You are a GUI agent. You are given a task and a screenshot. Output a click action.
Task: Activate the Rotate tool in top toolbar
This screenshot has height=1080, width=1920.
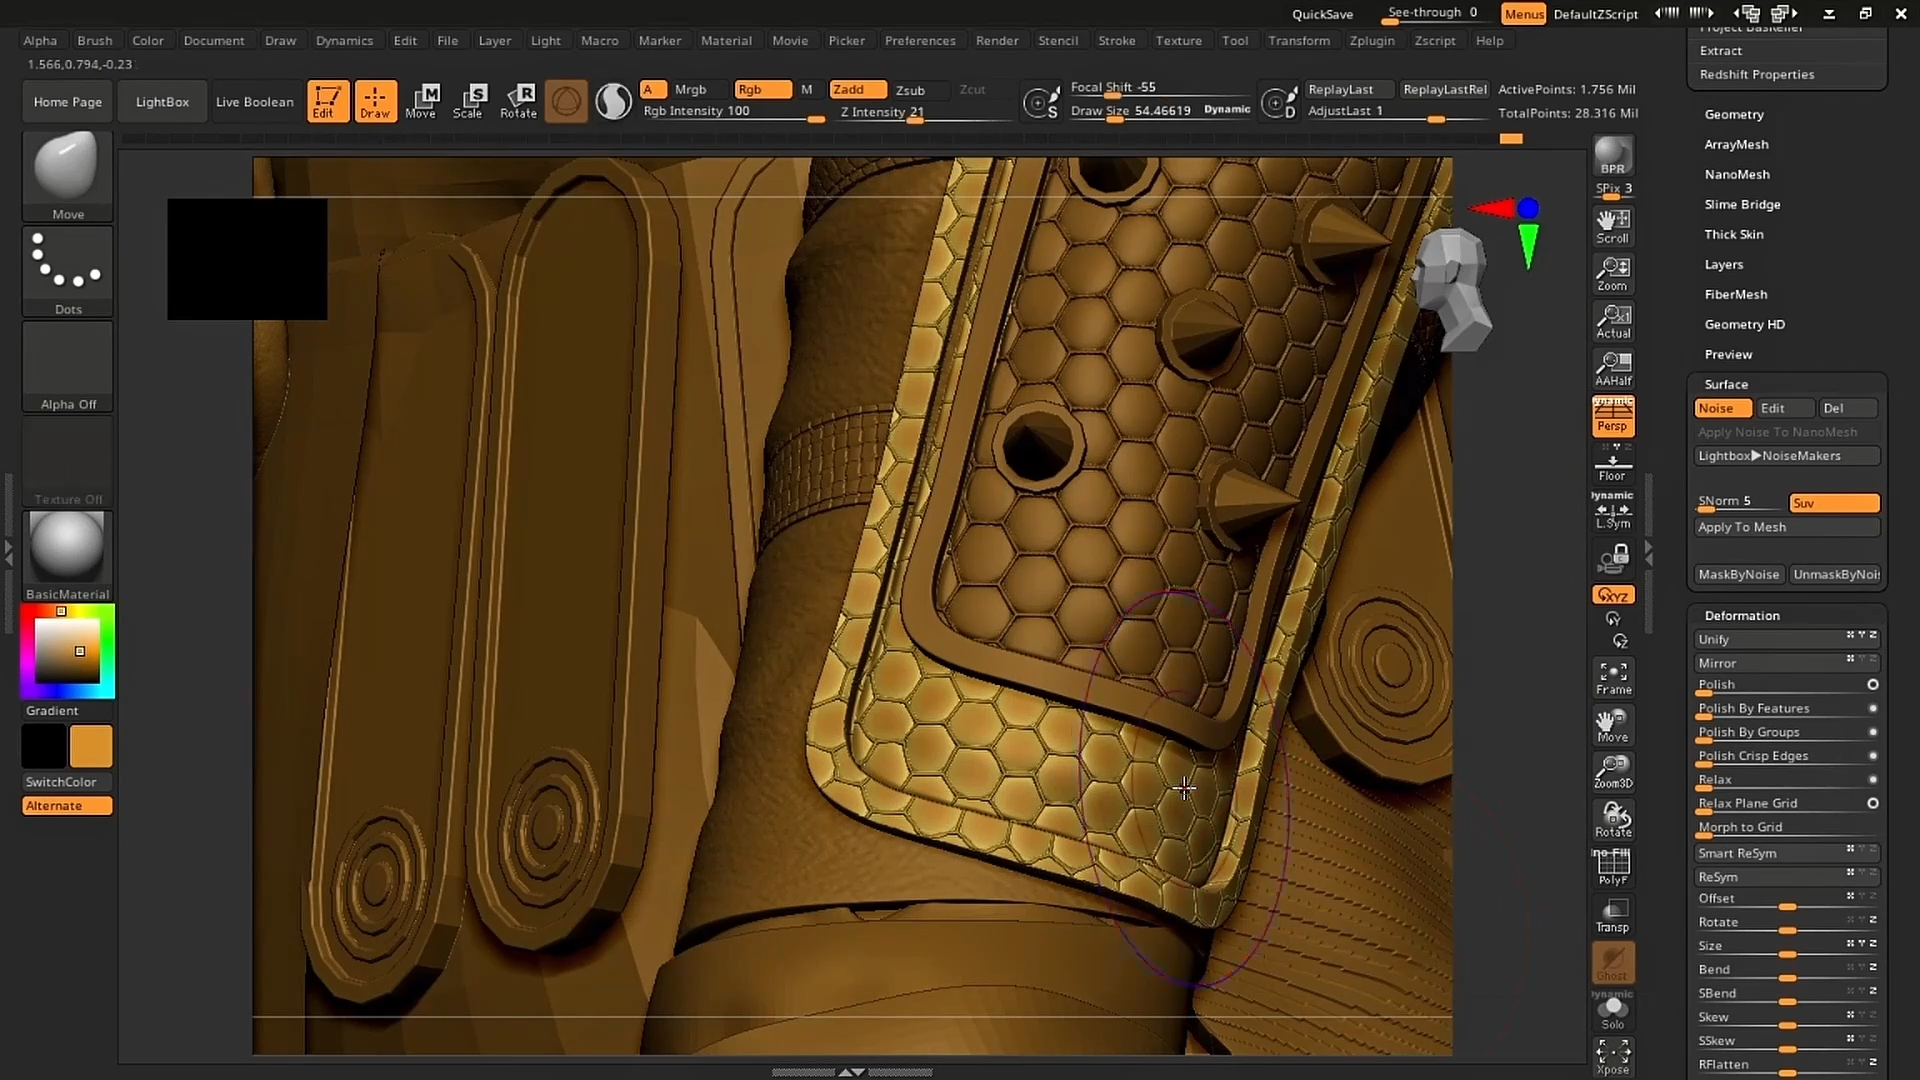click(519, 100)
